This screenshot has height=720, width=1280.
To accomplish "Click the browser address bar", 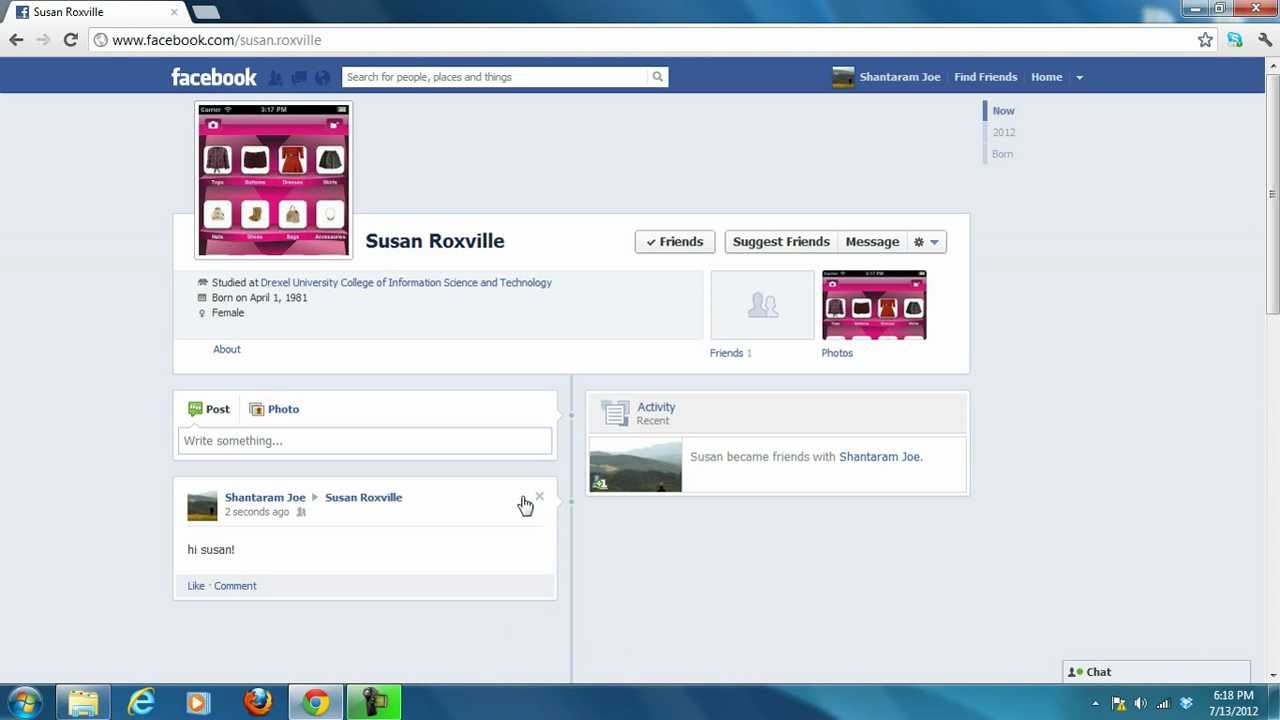I will click(640, 40).
